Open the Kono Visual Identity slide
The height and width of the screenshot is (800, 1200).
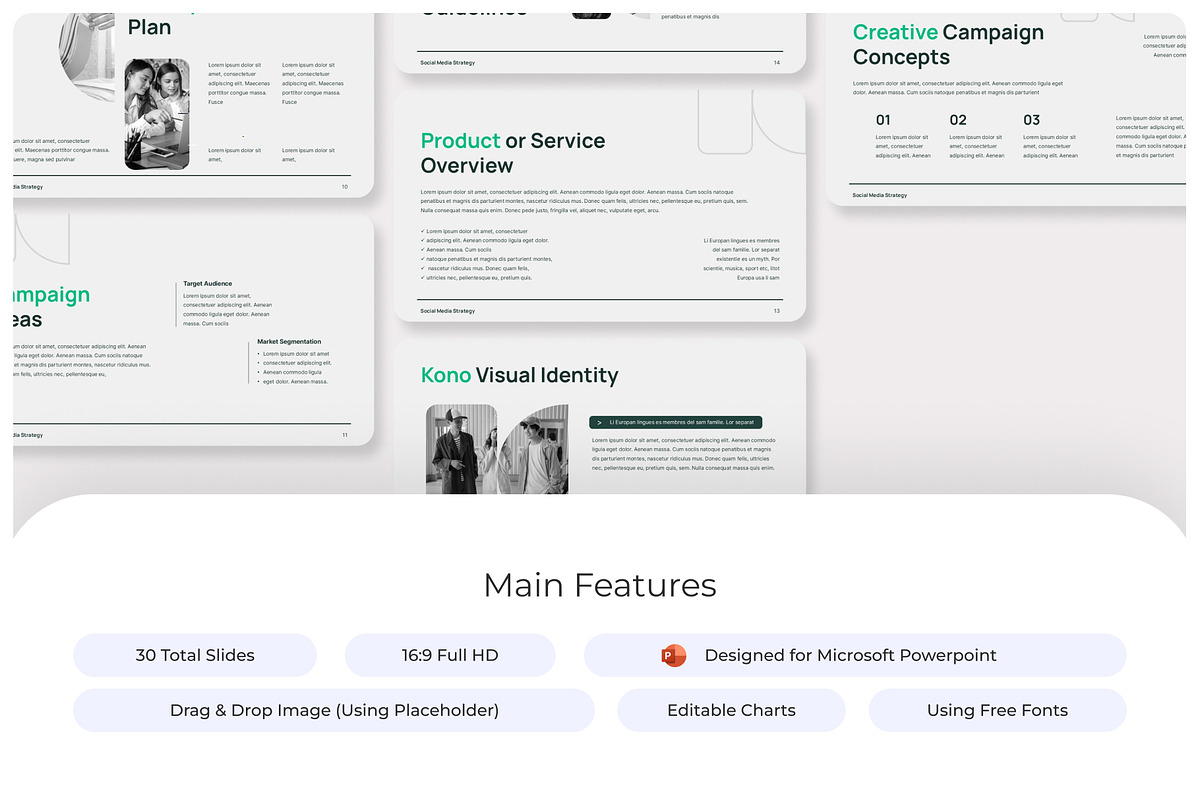coord(600,416)
